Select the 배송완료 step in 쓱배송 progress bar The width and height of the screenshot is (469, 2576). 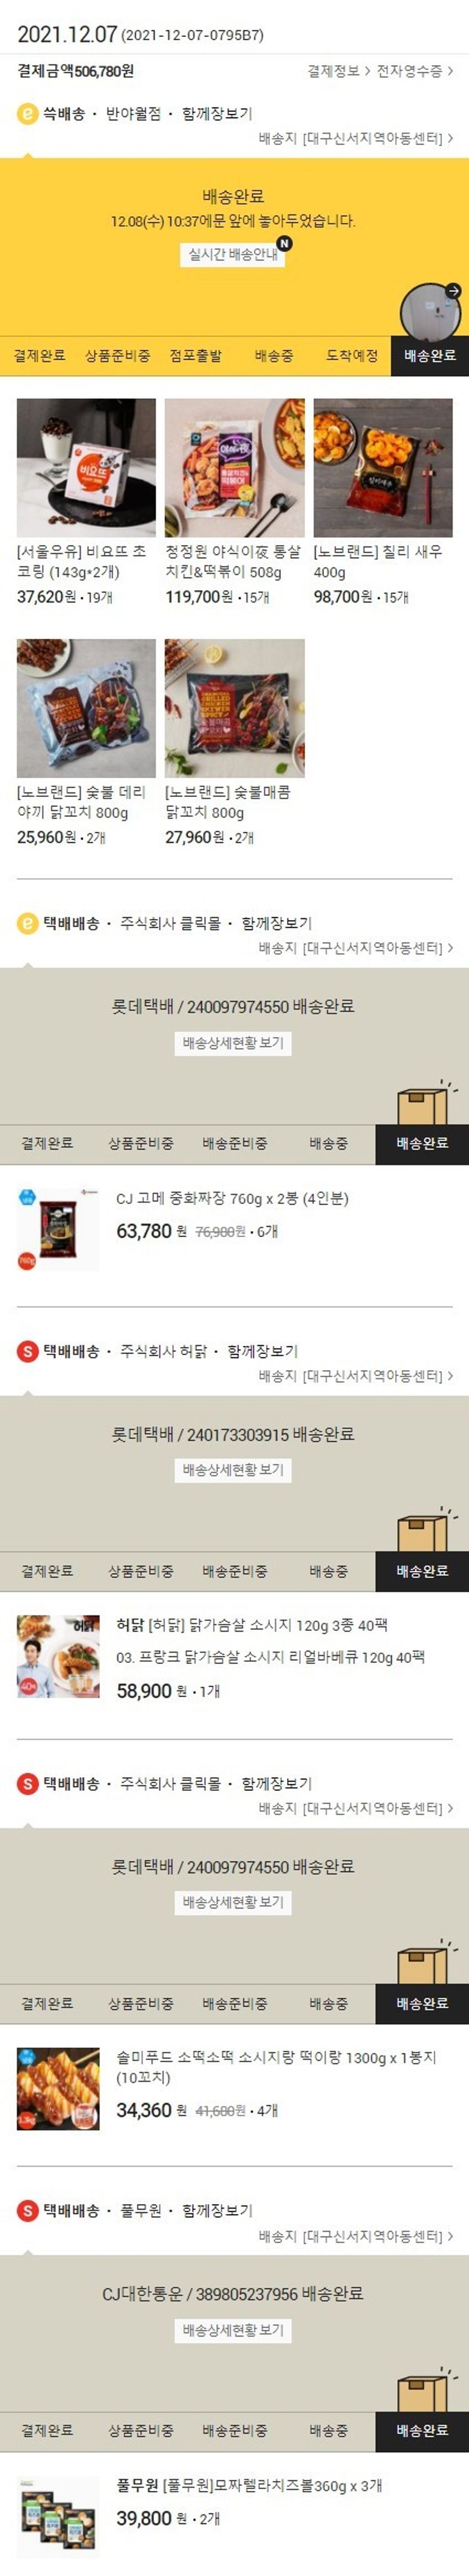[430, 356]
